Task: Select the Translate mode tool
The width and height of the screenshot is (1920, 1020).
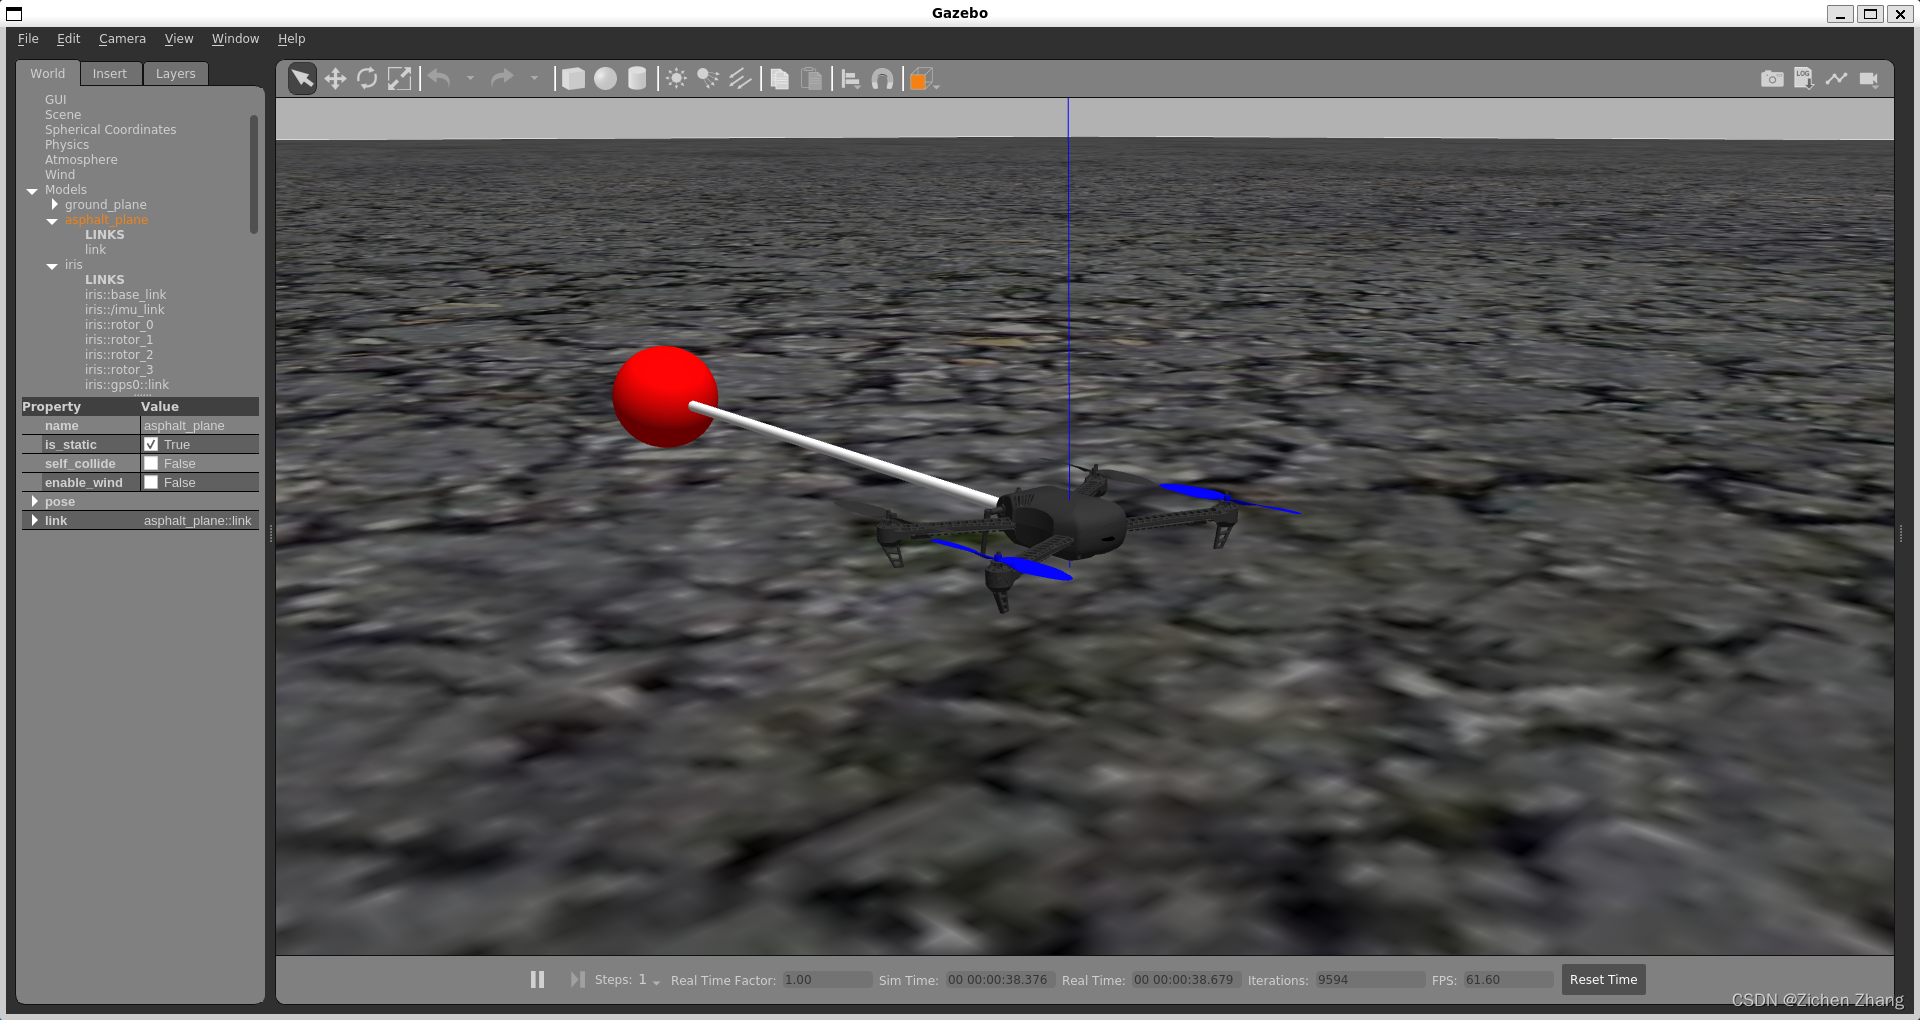Action: coord(335,78)
